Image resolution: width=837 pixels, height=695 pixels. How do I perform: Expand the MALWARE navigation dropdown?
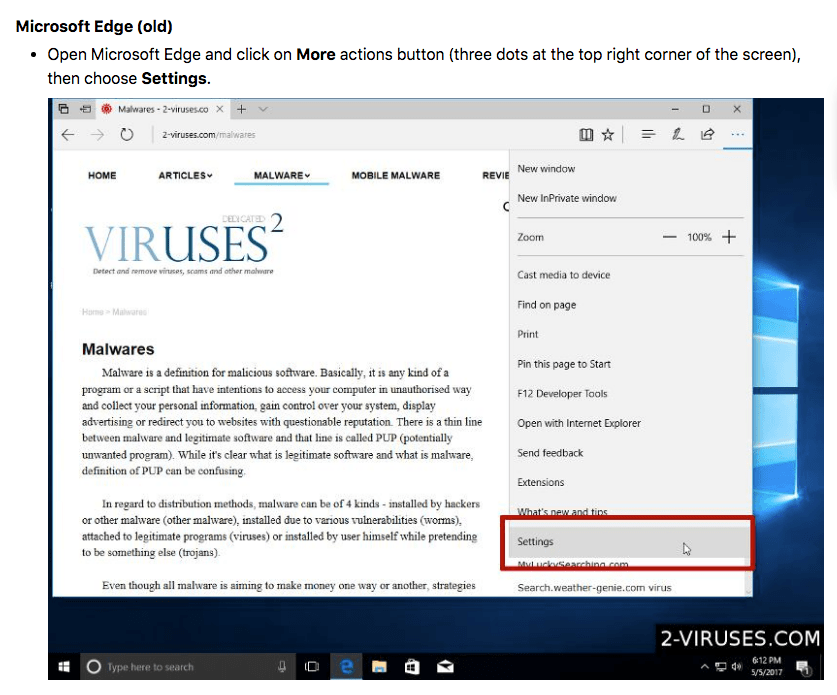(281, 176)
